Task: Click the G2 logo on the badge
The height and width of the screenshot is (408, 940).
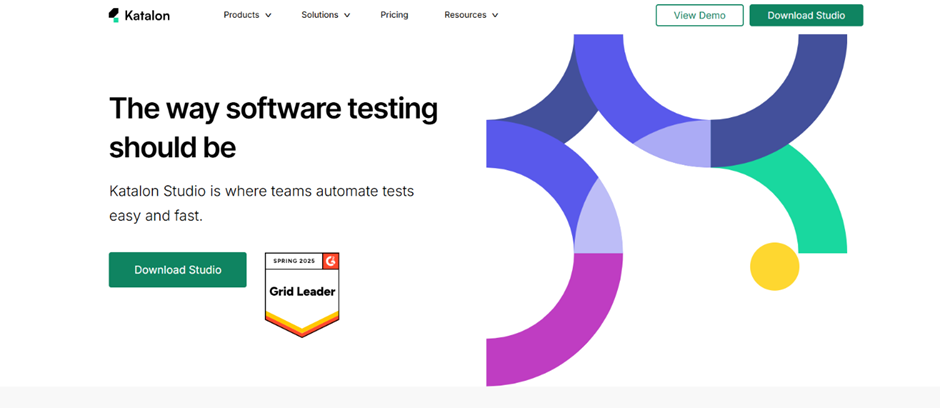Action: (x=331, y=261)
